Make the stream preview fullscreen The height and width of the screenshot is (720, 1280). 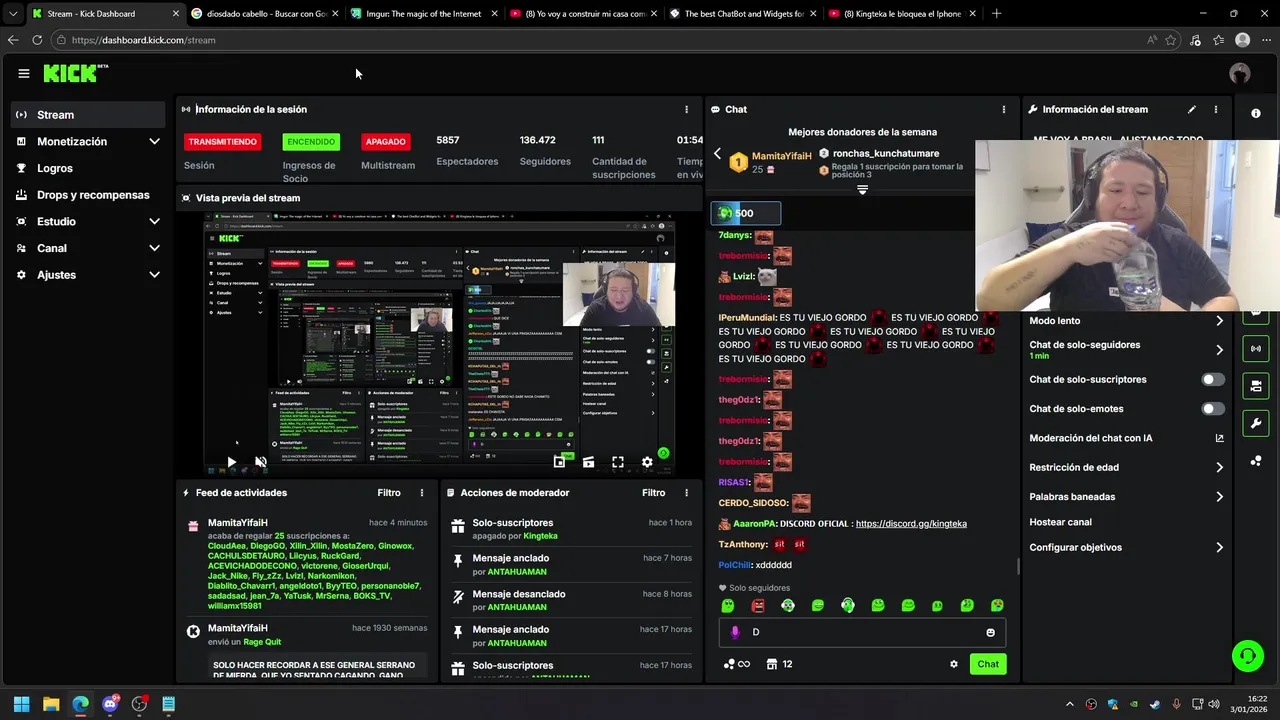618,462
